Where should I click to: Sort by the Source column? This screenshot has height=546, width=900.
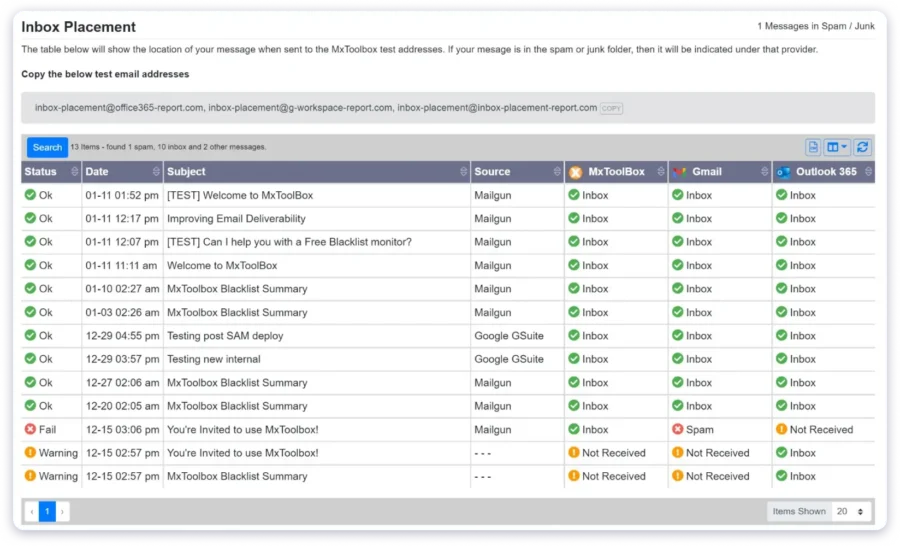pos(557,172)
